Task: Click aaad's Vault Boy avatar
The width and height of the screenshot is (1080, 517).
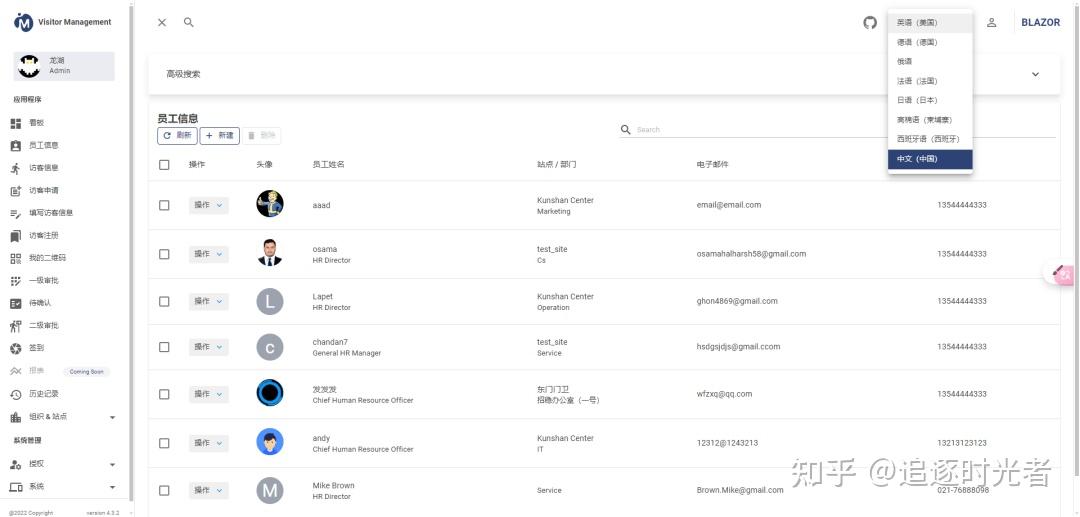Action: point(270,204)
